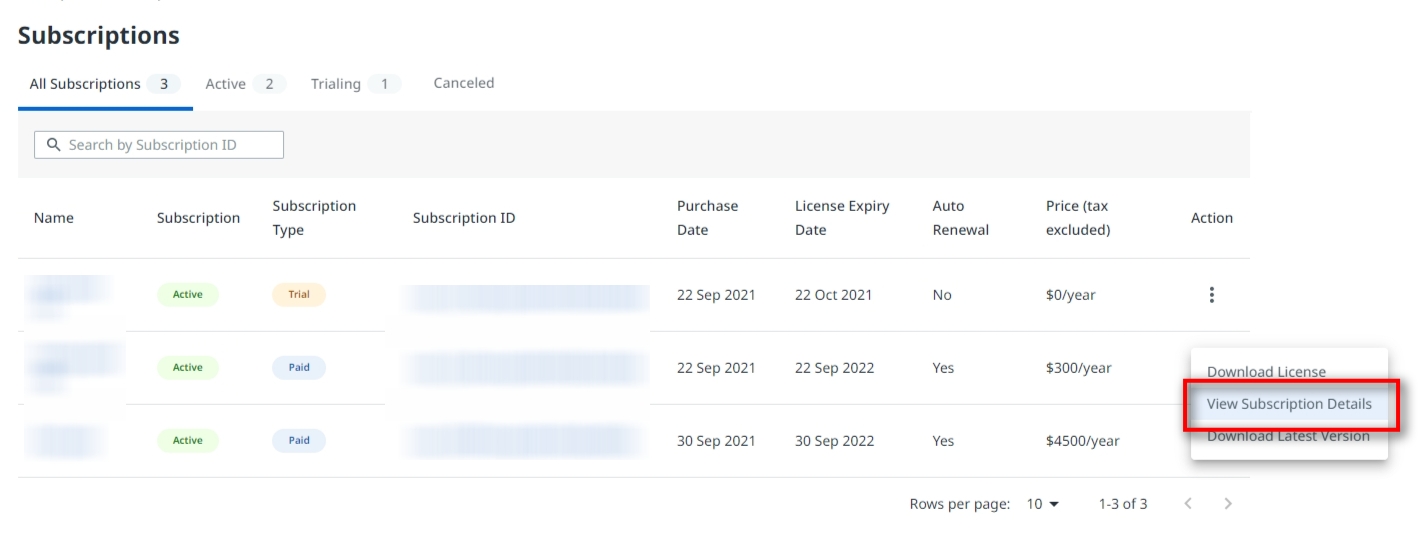Click the Paid badge in $300/year row

[298, 368]
